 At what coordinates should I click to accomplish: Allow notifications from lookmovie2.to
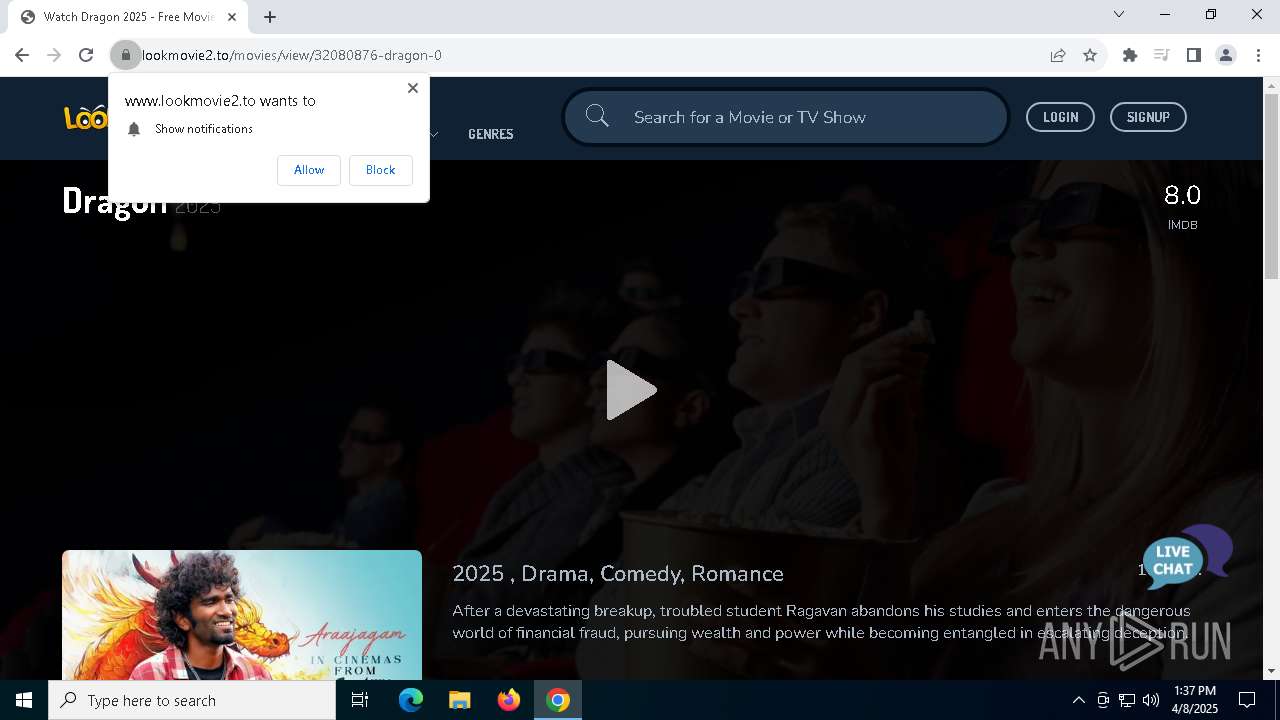pos(309,170)
